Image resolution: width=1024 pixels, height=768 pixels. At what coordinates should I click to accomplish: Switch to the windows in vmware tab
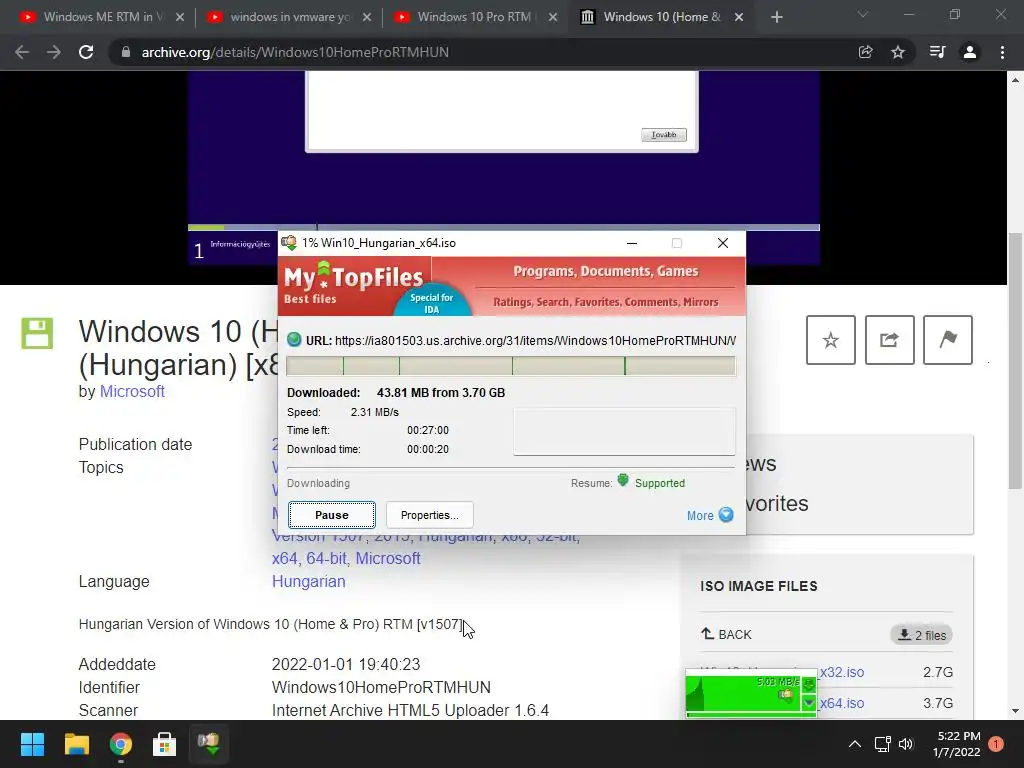click(287, 17)
